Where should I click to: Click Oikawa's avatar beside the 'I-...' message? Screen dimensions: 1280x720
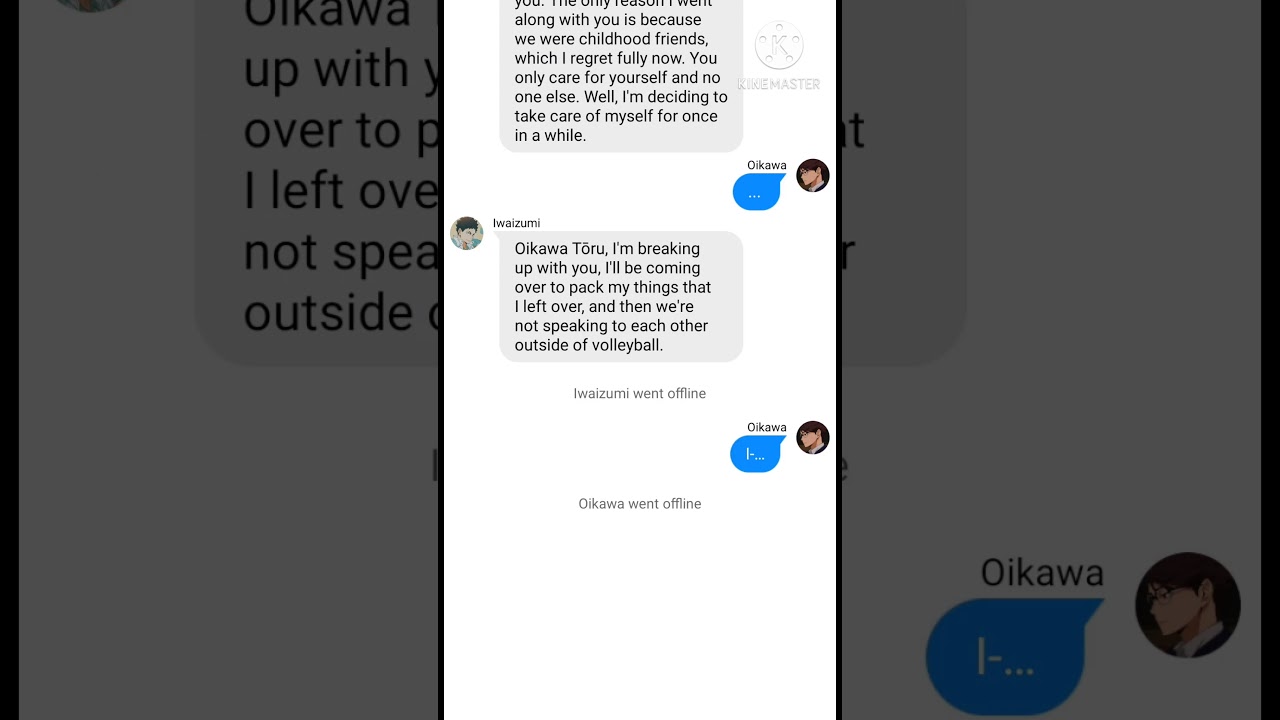[813, 437]
